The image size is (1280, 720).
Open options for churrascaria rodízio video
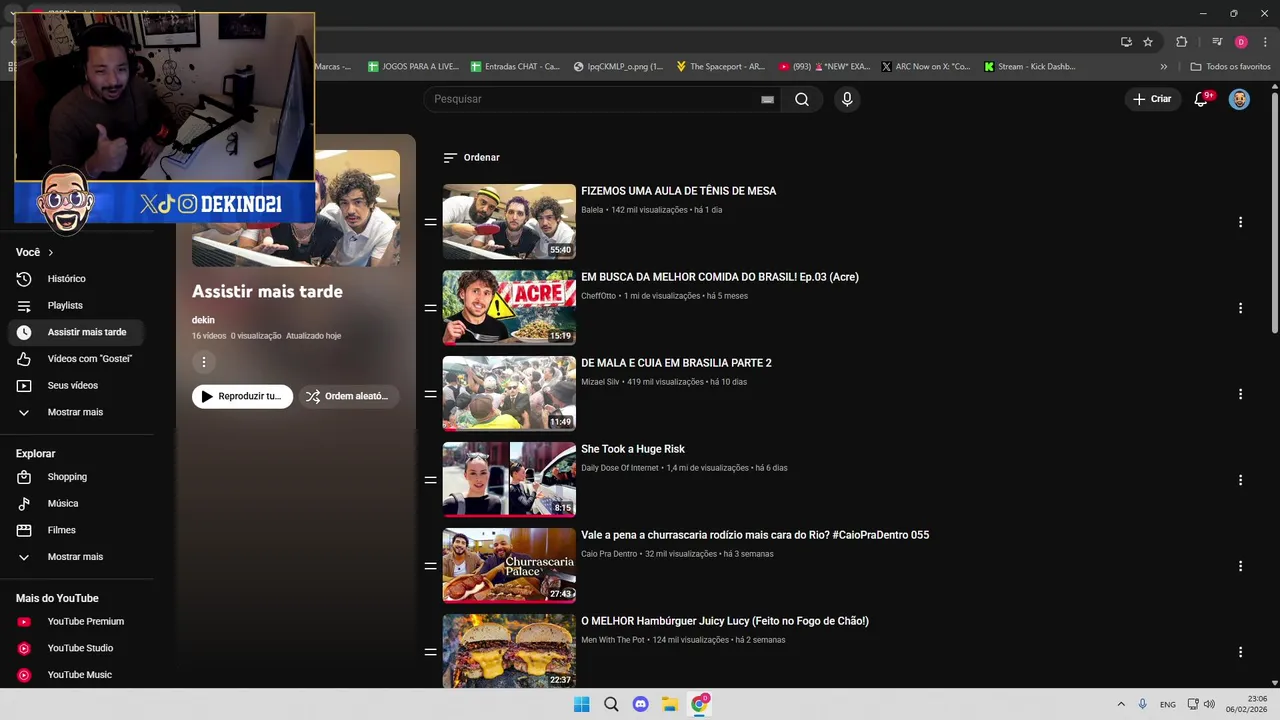[x=1240, y=566]
